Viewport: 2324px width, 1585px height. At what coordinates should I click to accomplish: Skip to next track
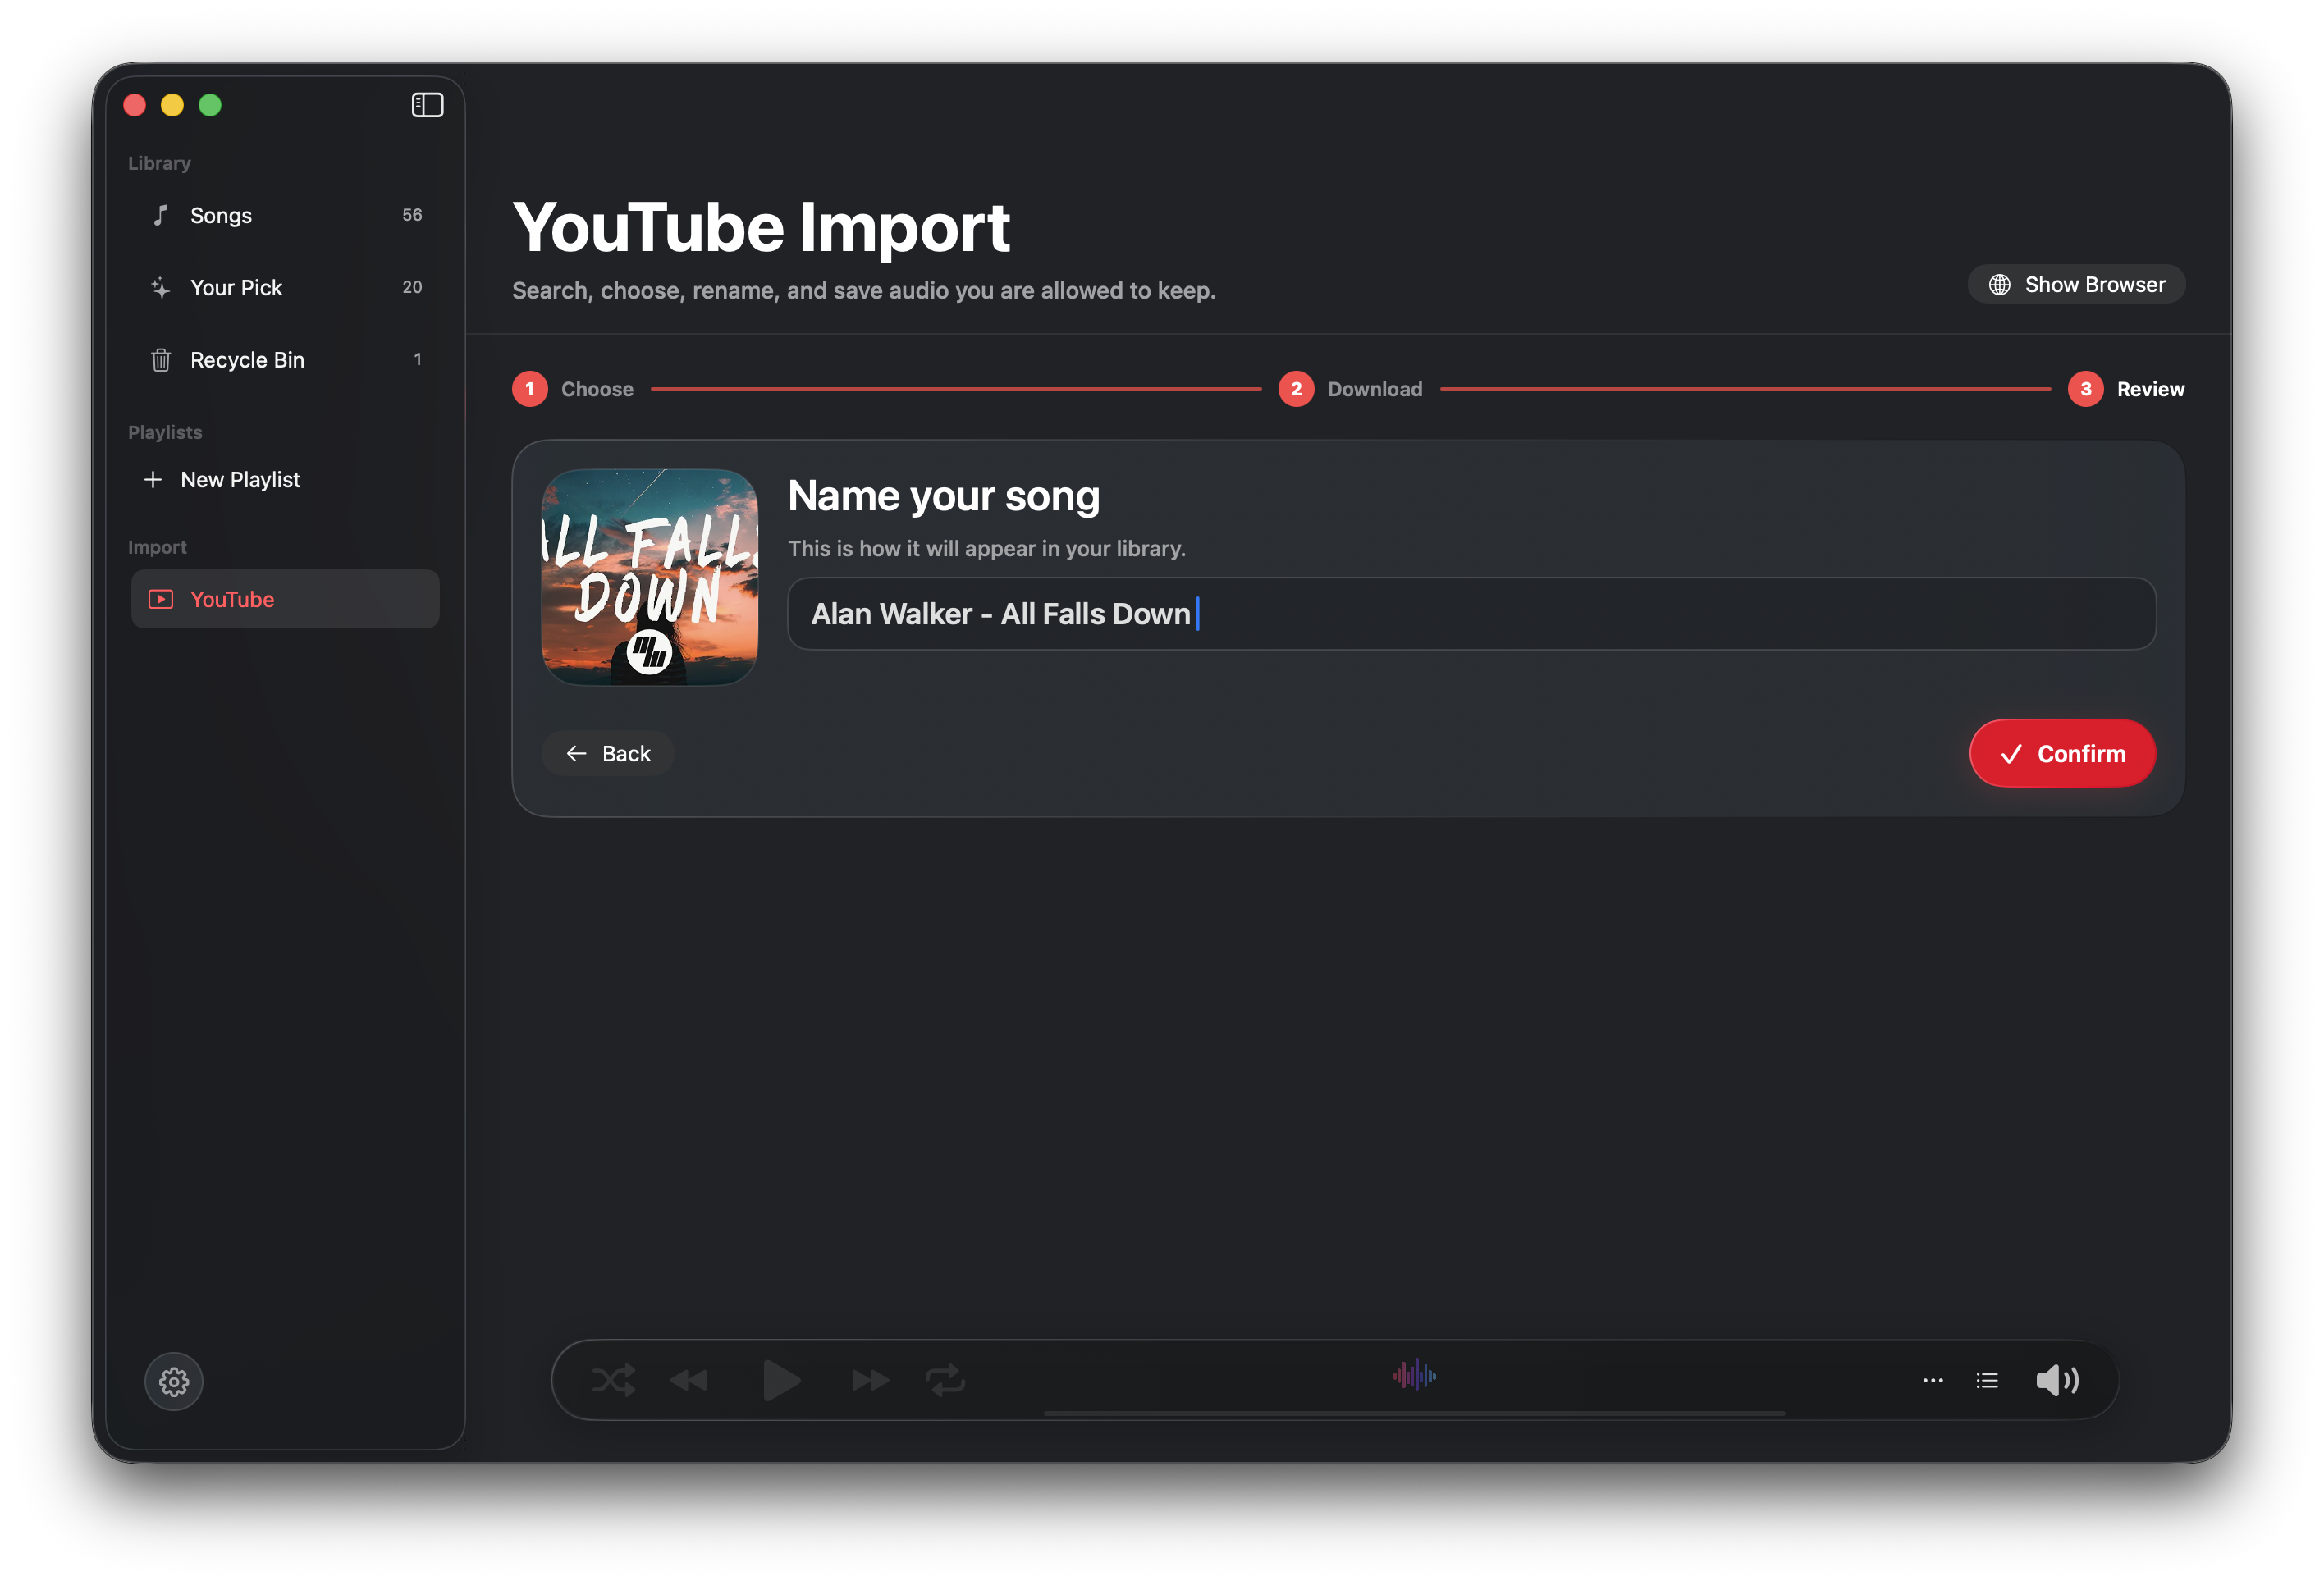point(870,1380)
